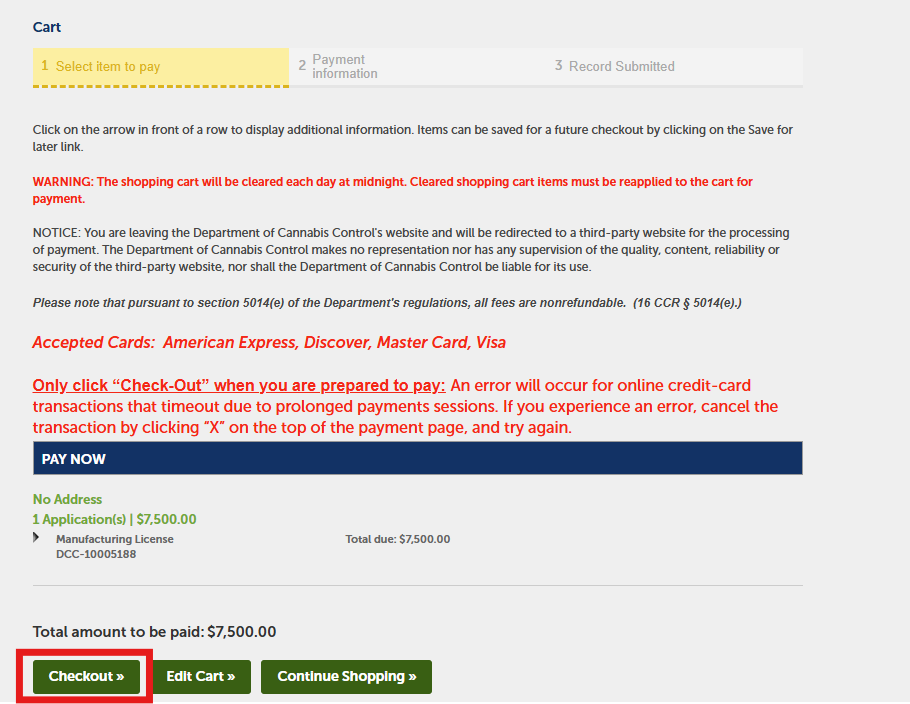Click Total amount to be paid line
Screen dimensions: 910x704
point(154,631)
